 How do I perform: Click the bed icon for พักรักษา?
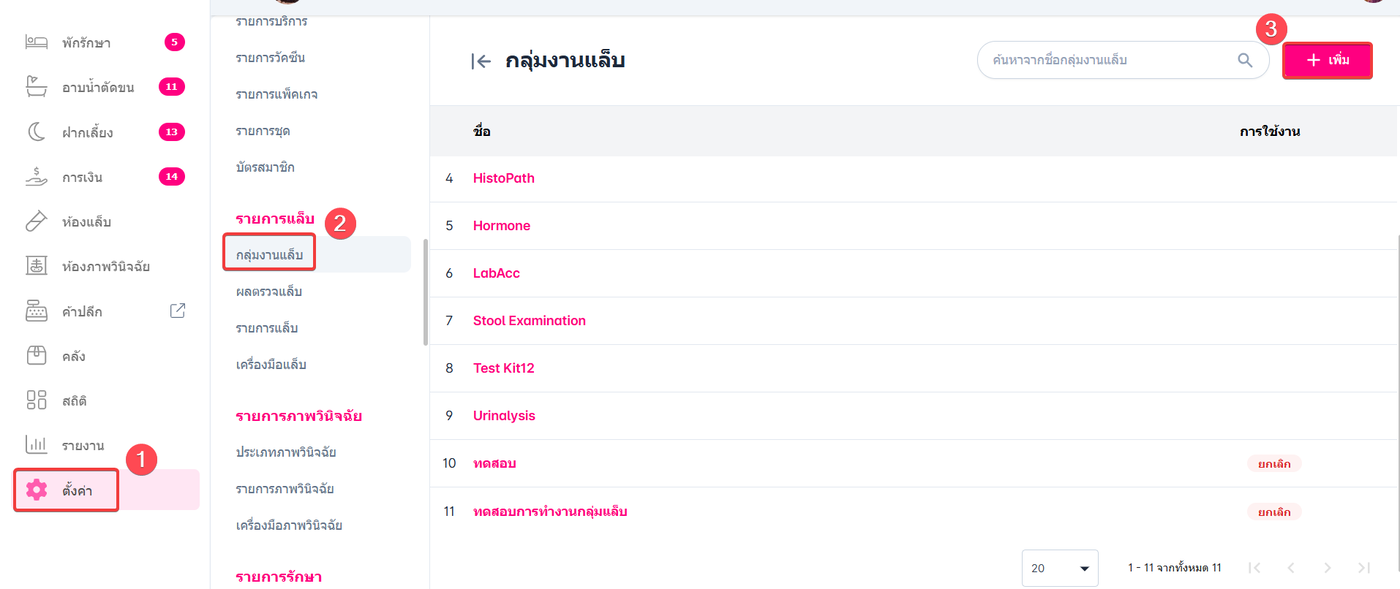tap(36, 43)
